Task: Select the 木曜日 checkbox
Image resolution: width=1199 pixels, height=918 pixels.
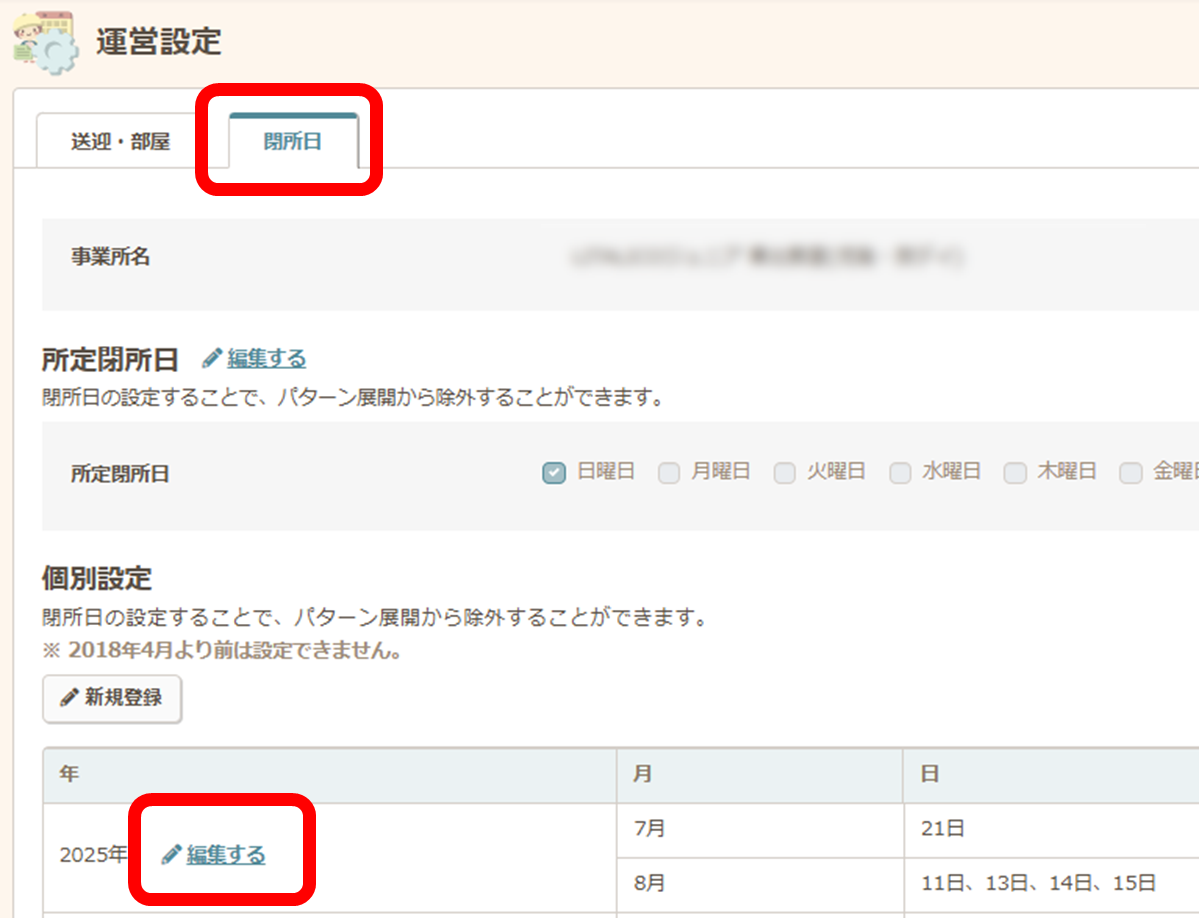Action: tap(1016, 473)
